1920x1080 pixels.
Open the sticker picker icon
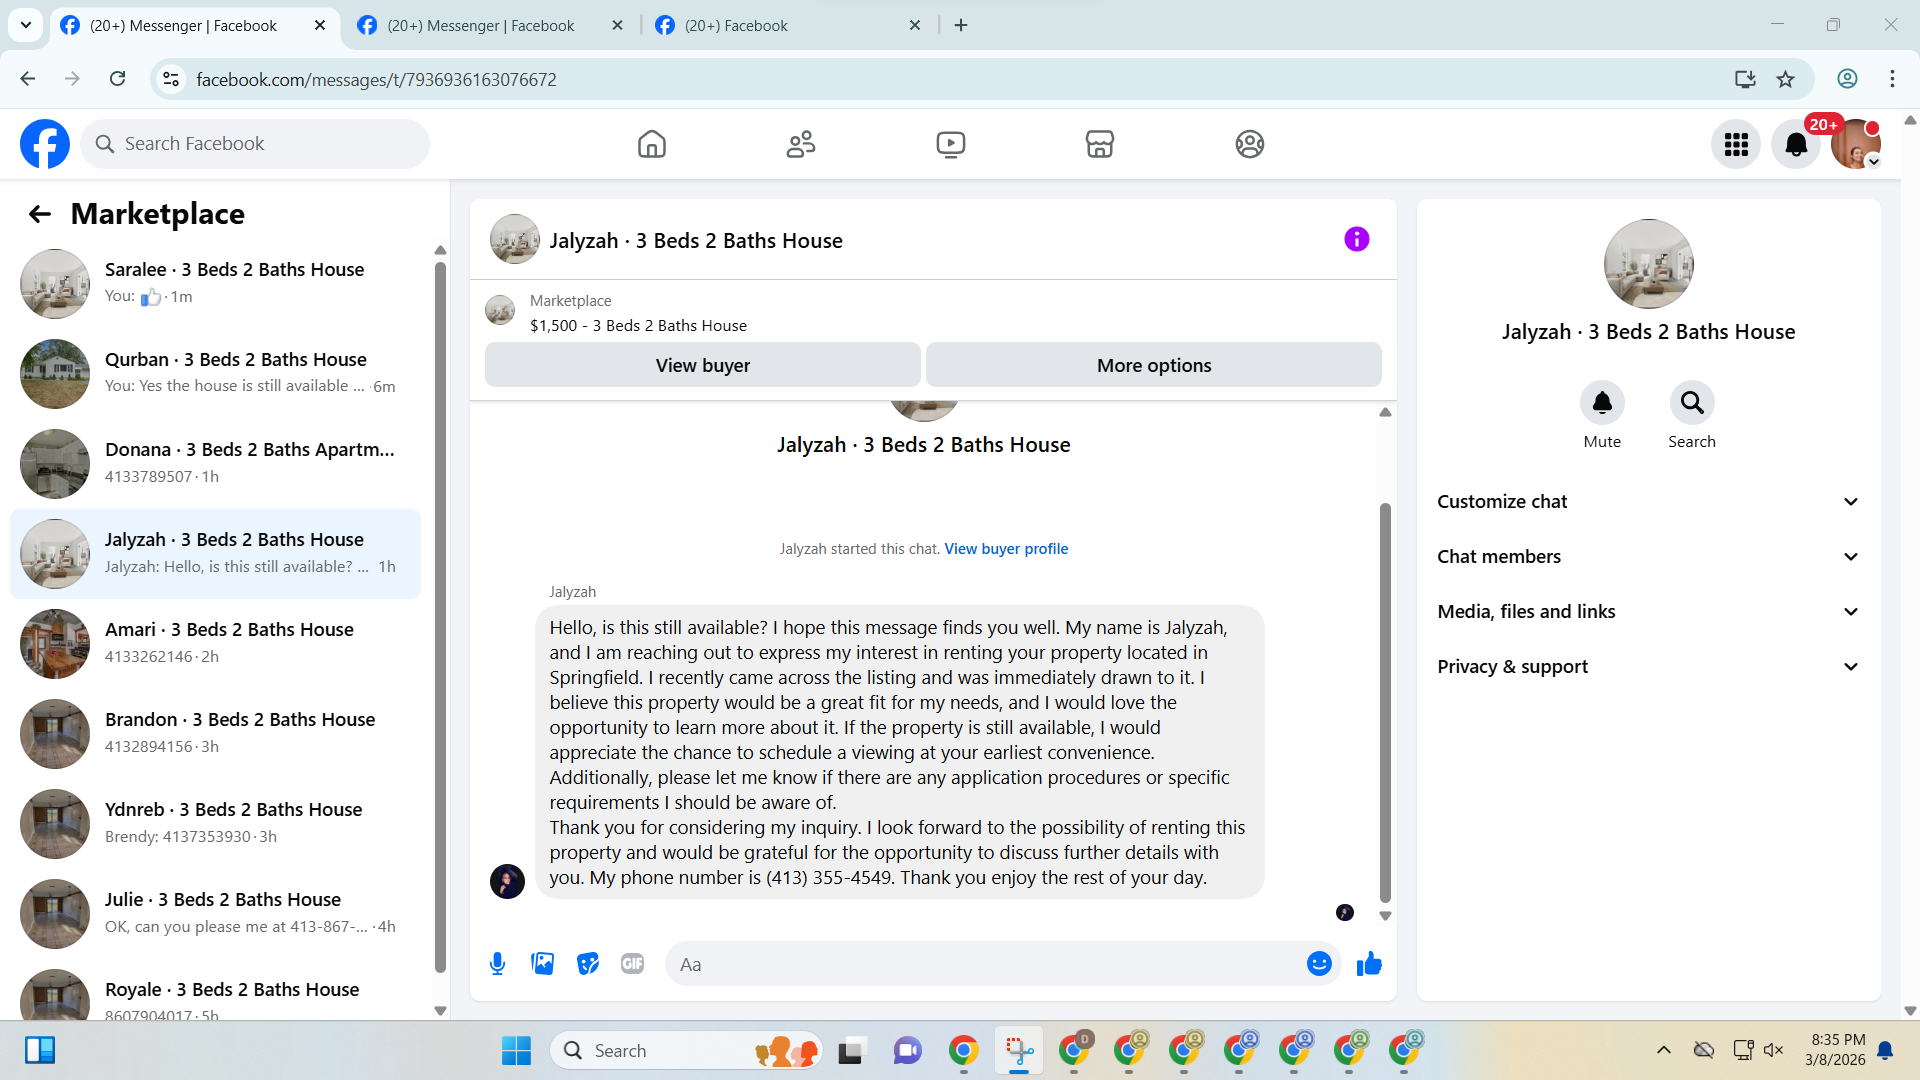click(x=588, y=964)
